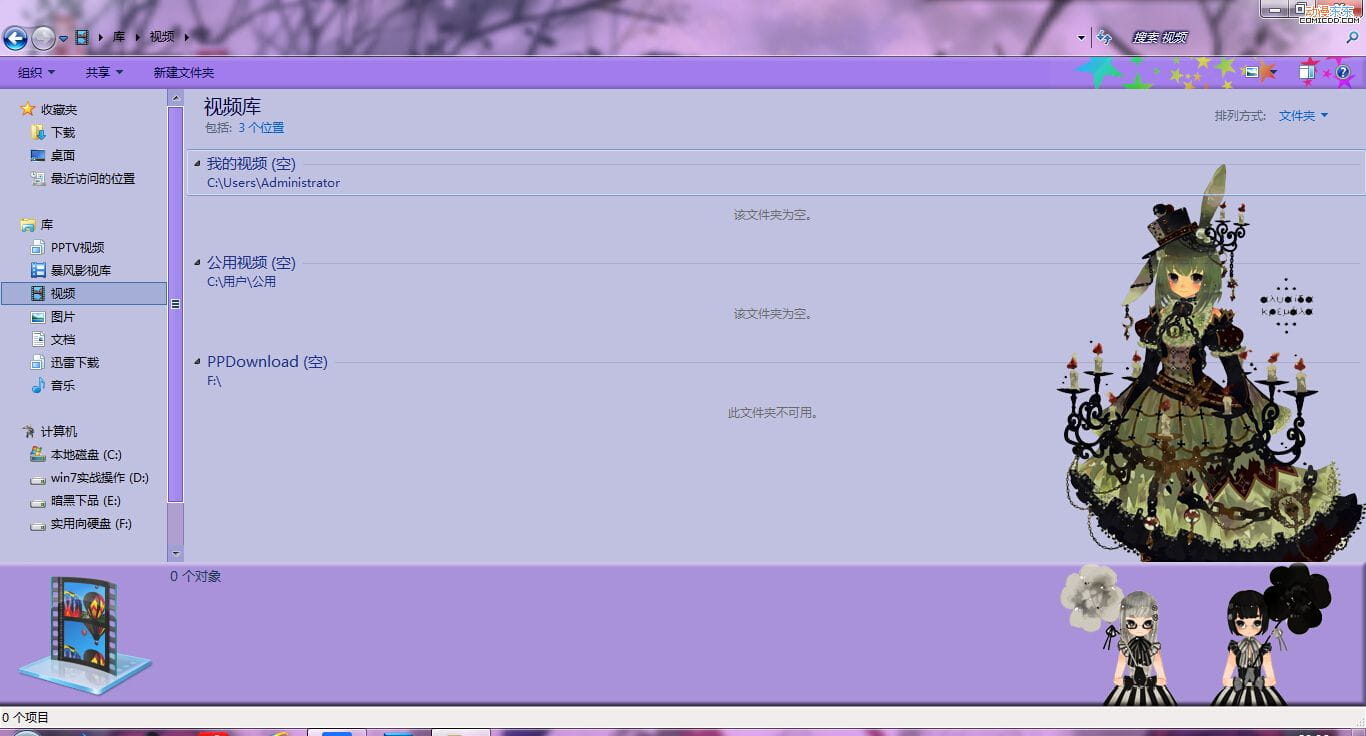Open the 组织 menu

pos(36,73)
